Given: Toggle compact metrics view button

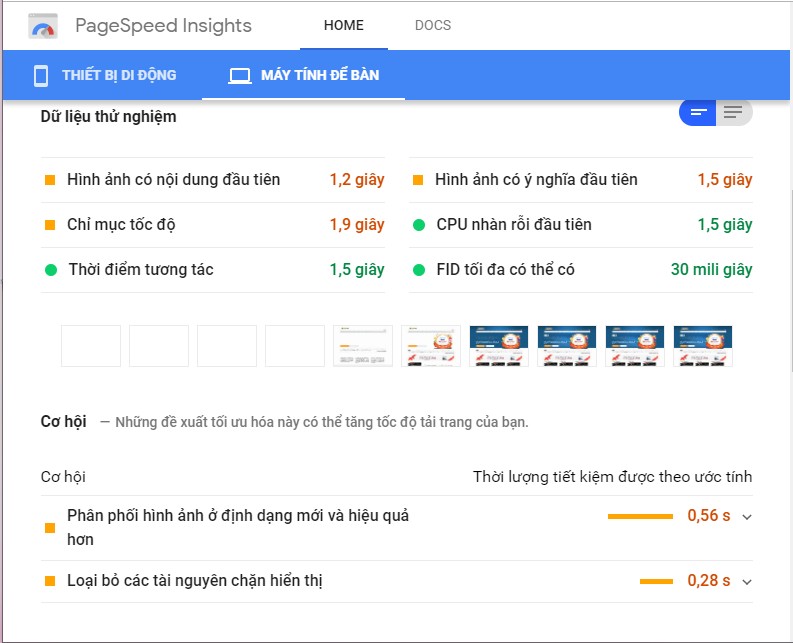Looking at the screenshot, I should click(x=697, y=112).
